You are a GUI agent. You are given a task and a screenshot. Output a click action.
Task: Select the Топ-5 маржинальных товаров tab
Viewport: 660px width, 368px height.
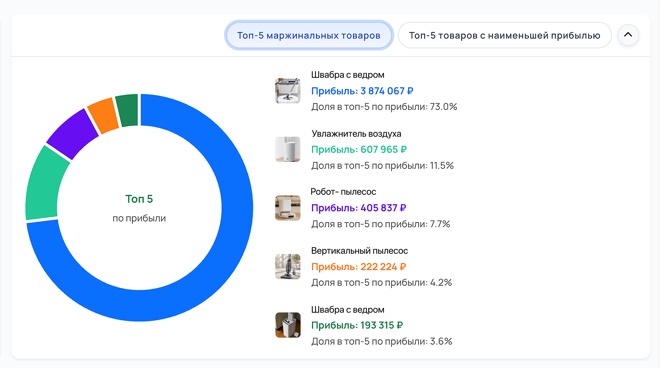pos(309,35)
